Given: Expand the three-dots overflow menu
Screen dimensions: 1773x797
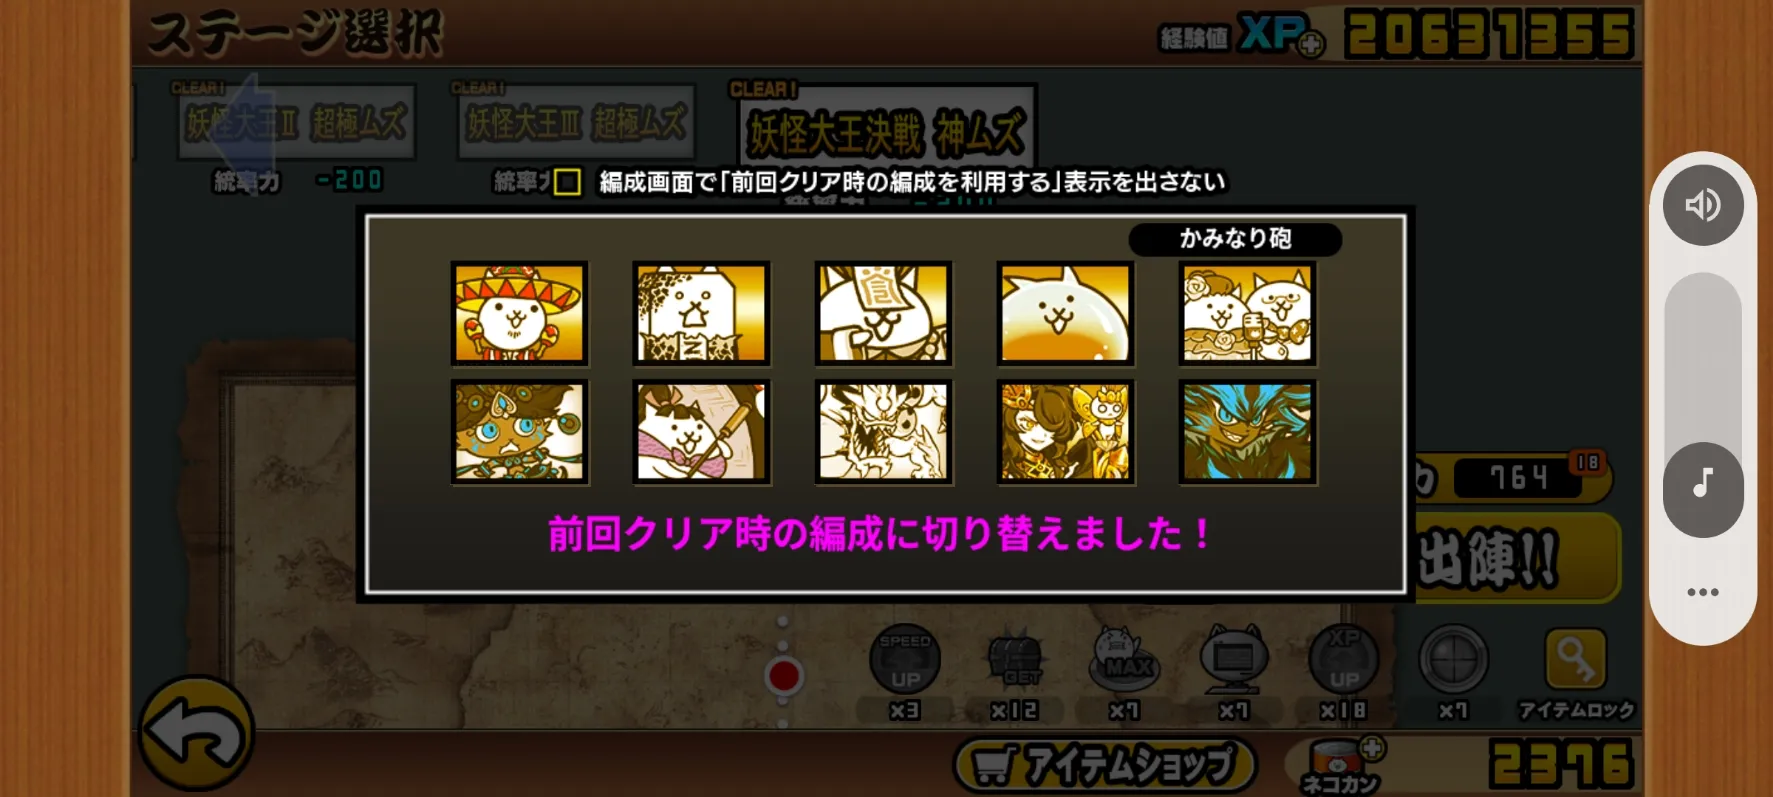Looking at the screenshot, I should tap(1703, 592).
